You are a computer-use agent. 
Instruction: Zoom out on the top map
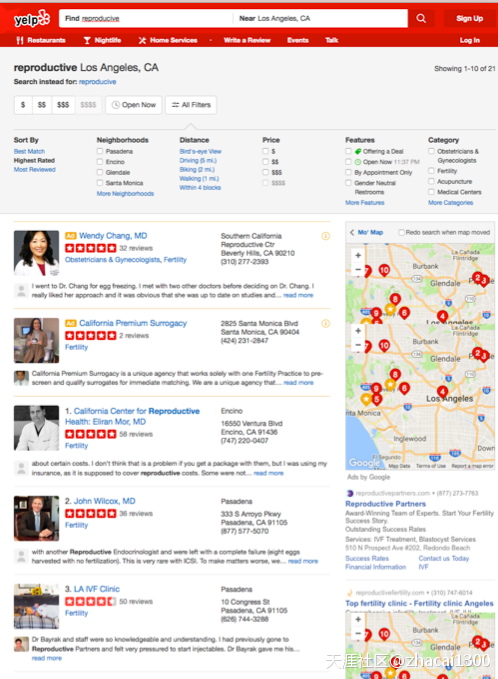pos(358,269)
